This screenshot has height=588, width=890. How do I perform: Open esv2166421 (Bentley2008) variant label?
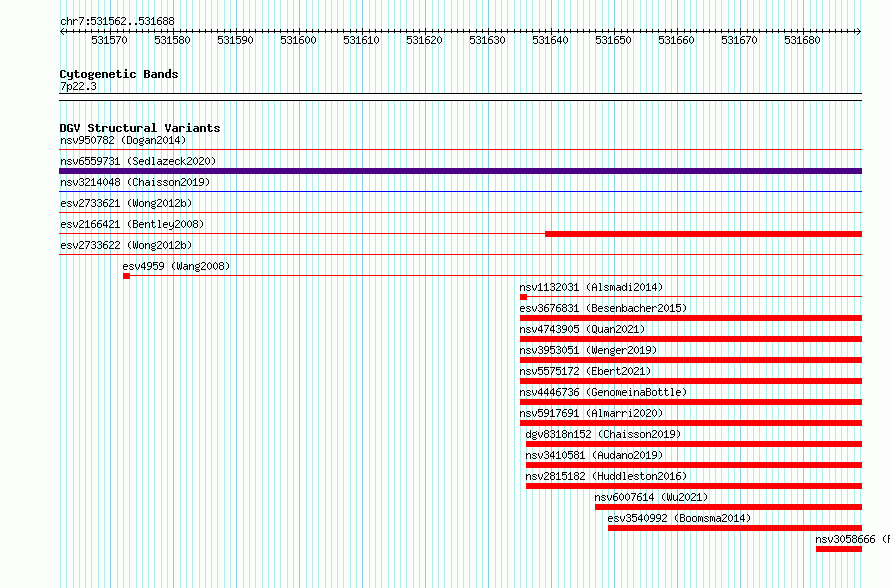coord(132,224)
